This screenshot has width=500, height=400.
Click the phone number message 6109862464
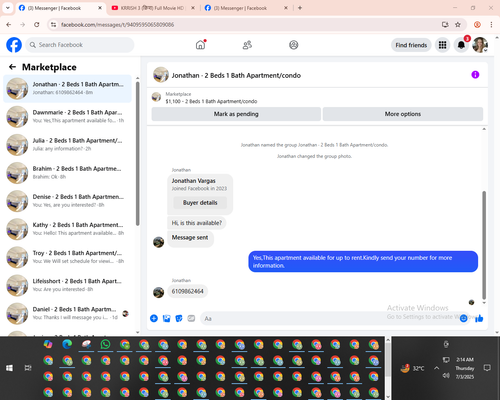[187, 291]
